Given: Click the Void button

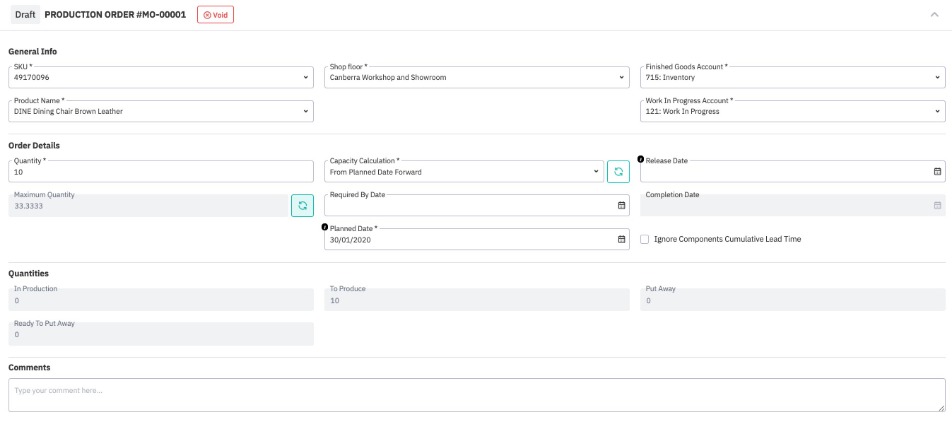Looking at the screenshot, I should (215, 15).
